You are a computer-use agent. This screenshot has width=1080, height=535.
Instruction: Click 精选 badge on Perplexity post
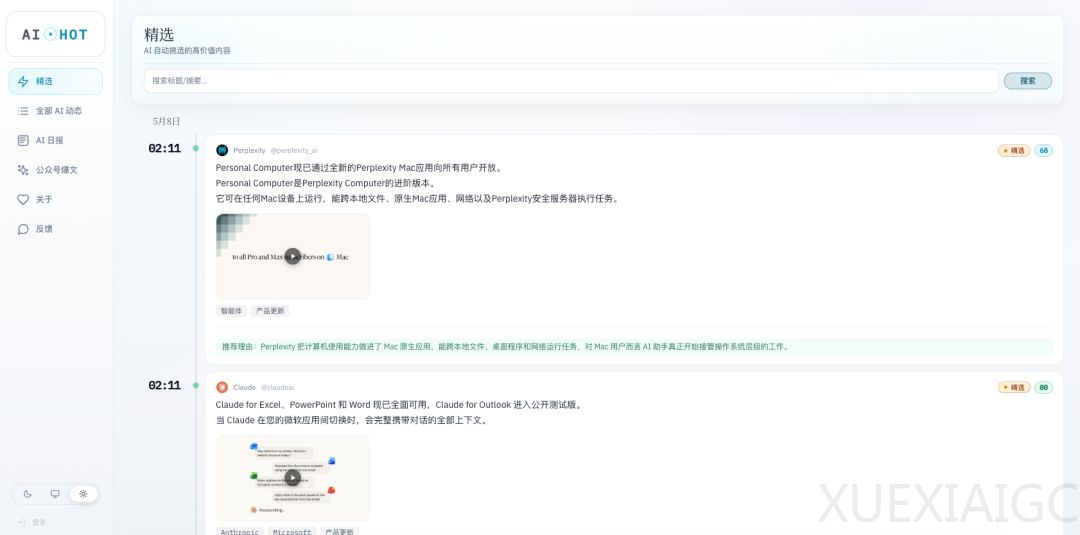point(1014,150)
